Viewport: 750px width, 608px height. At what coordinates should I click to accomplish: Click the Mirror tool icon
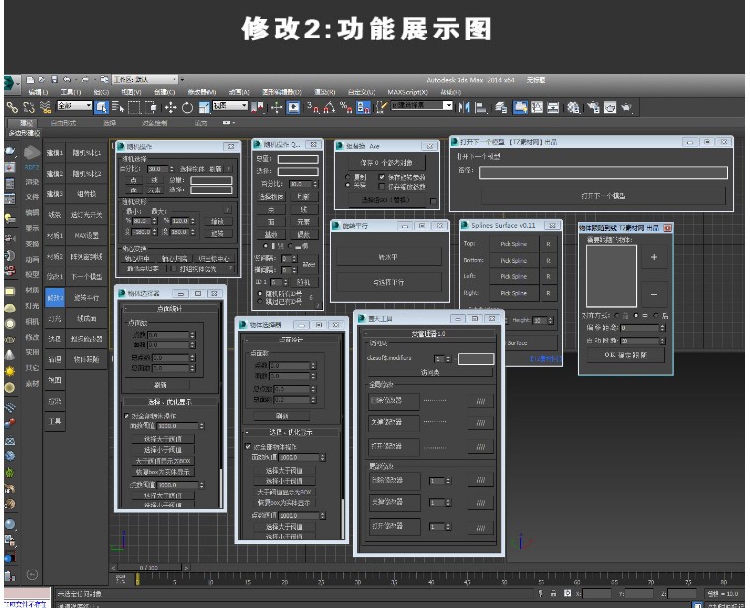[x=463, y=107]
